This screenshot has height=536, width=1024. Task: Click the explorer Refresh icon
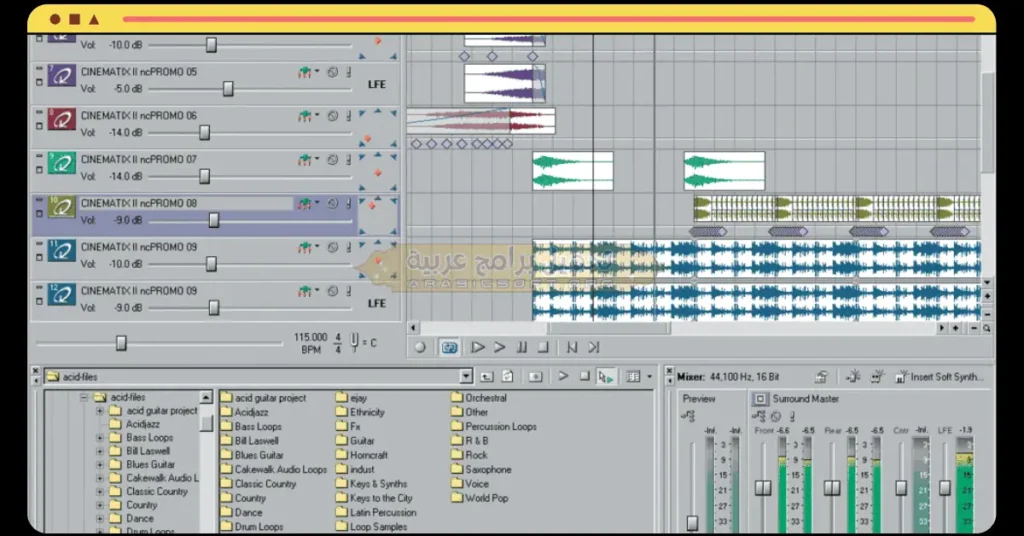[x=507, y=377]
